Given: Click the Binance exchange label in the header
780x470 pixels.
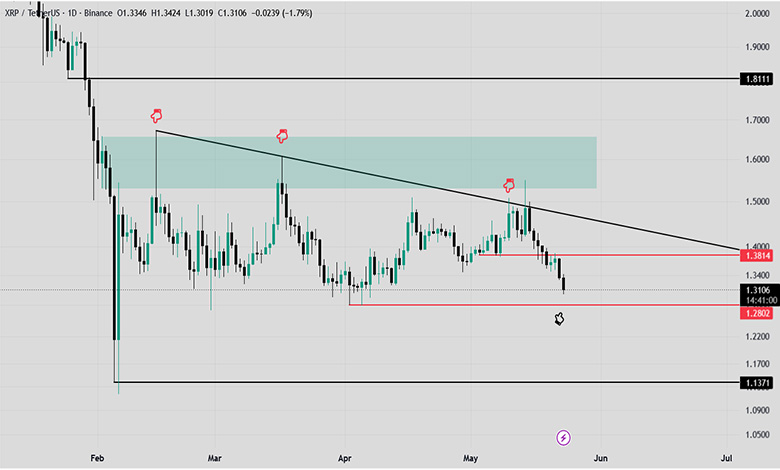Looking at the screenshot, I should 98,13.
